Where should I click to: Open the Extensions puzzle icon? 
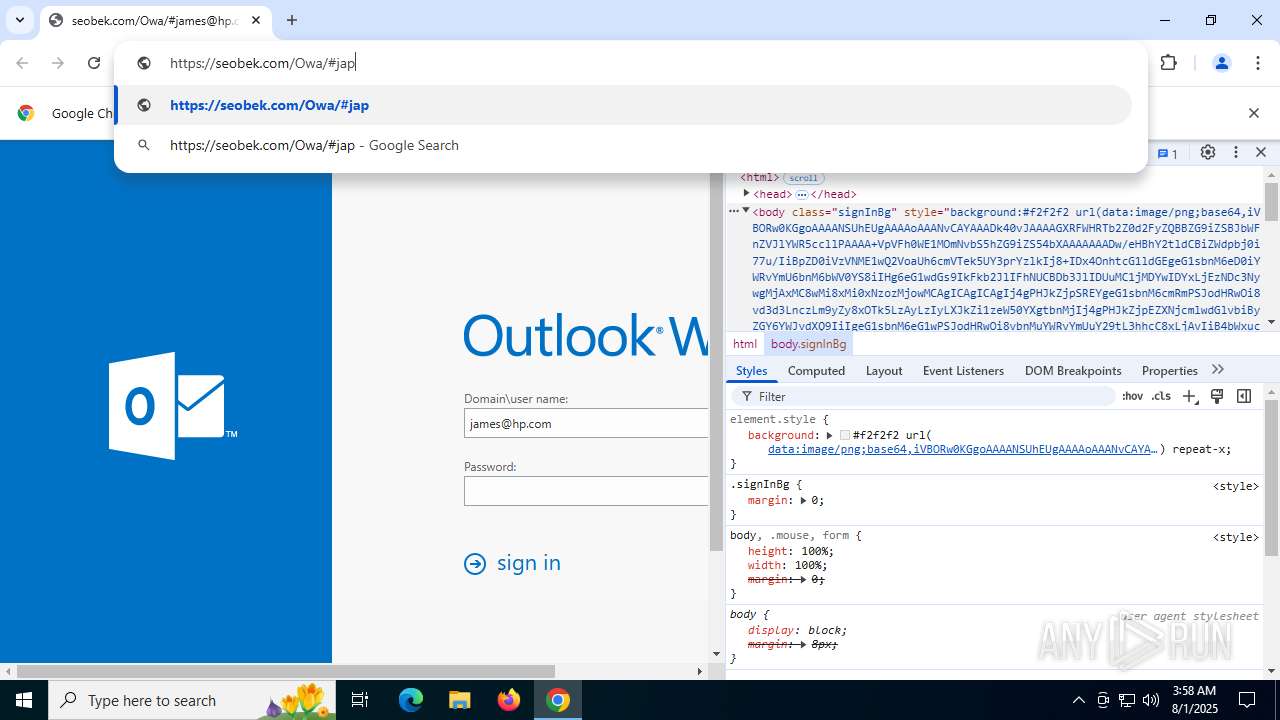(x=1168, y=63)
